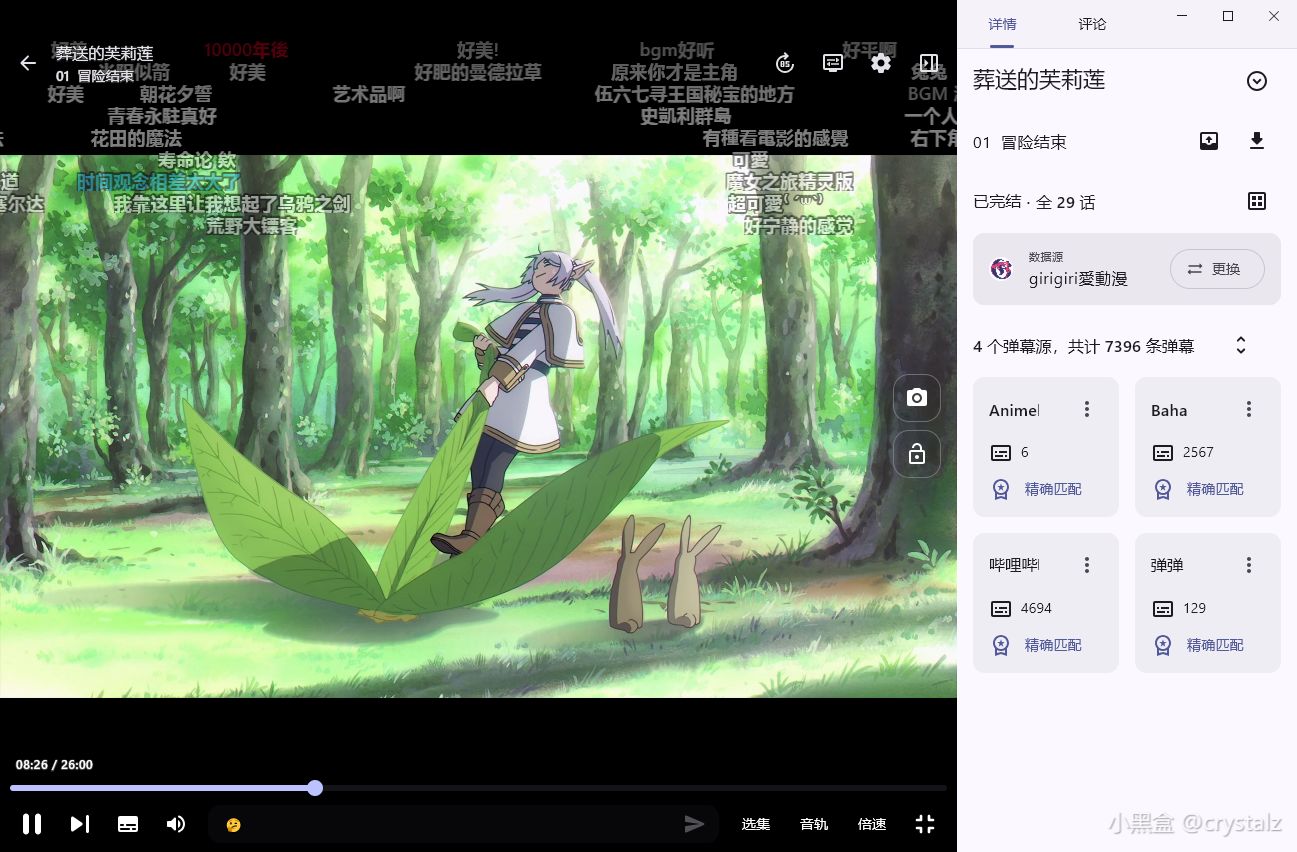Click the 4 个弹幕源，共计 7396 条弹幕 text
Image resolution: width=1297 pixels, height=852 pixels.
[x=1083, y=346]
